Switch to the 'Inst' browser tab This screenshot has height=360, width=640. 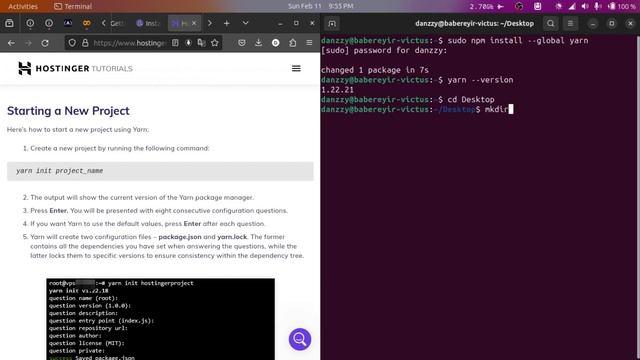tap(149, 23)
